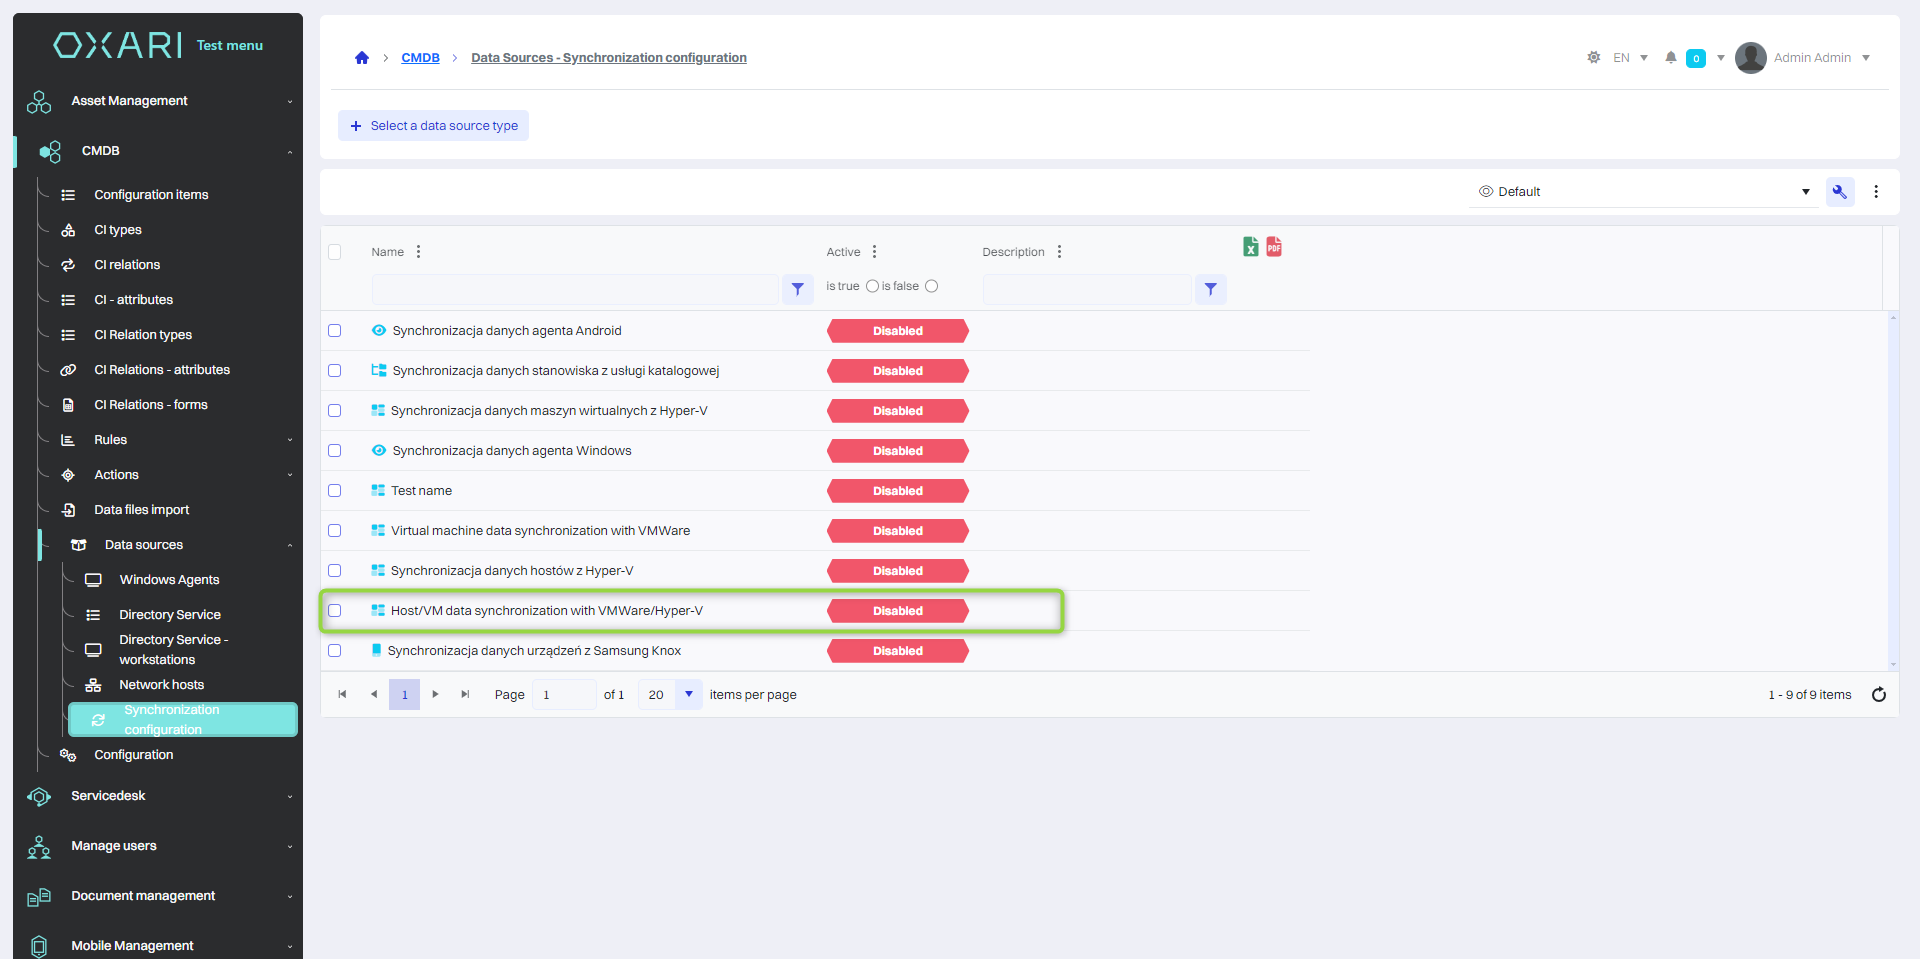Select the 'is true' radio button
The image size is (1920, 959).
tap(872, 286)
